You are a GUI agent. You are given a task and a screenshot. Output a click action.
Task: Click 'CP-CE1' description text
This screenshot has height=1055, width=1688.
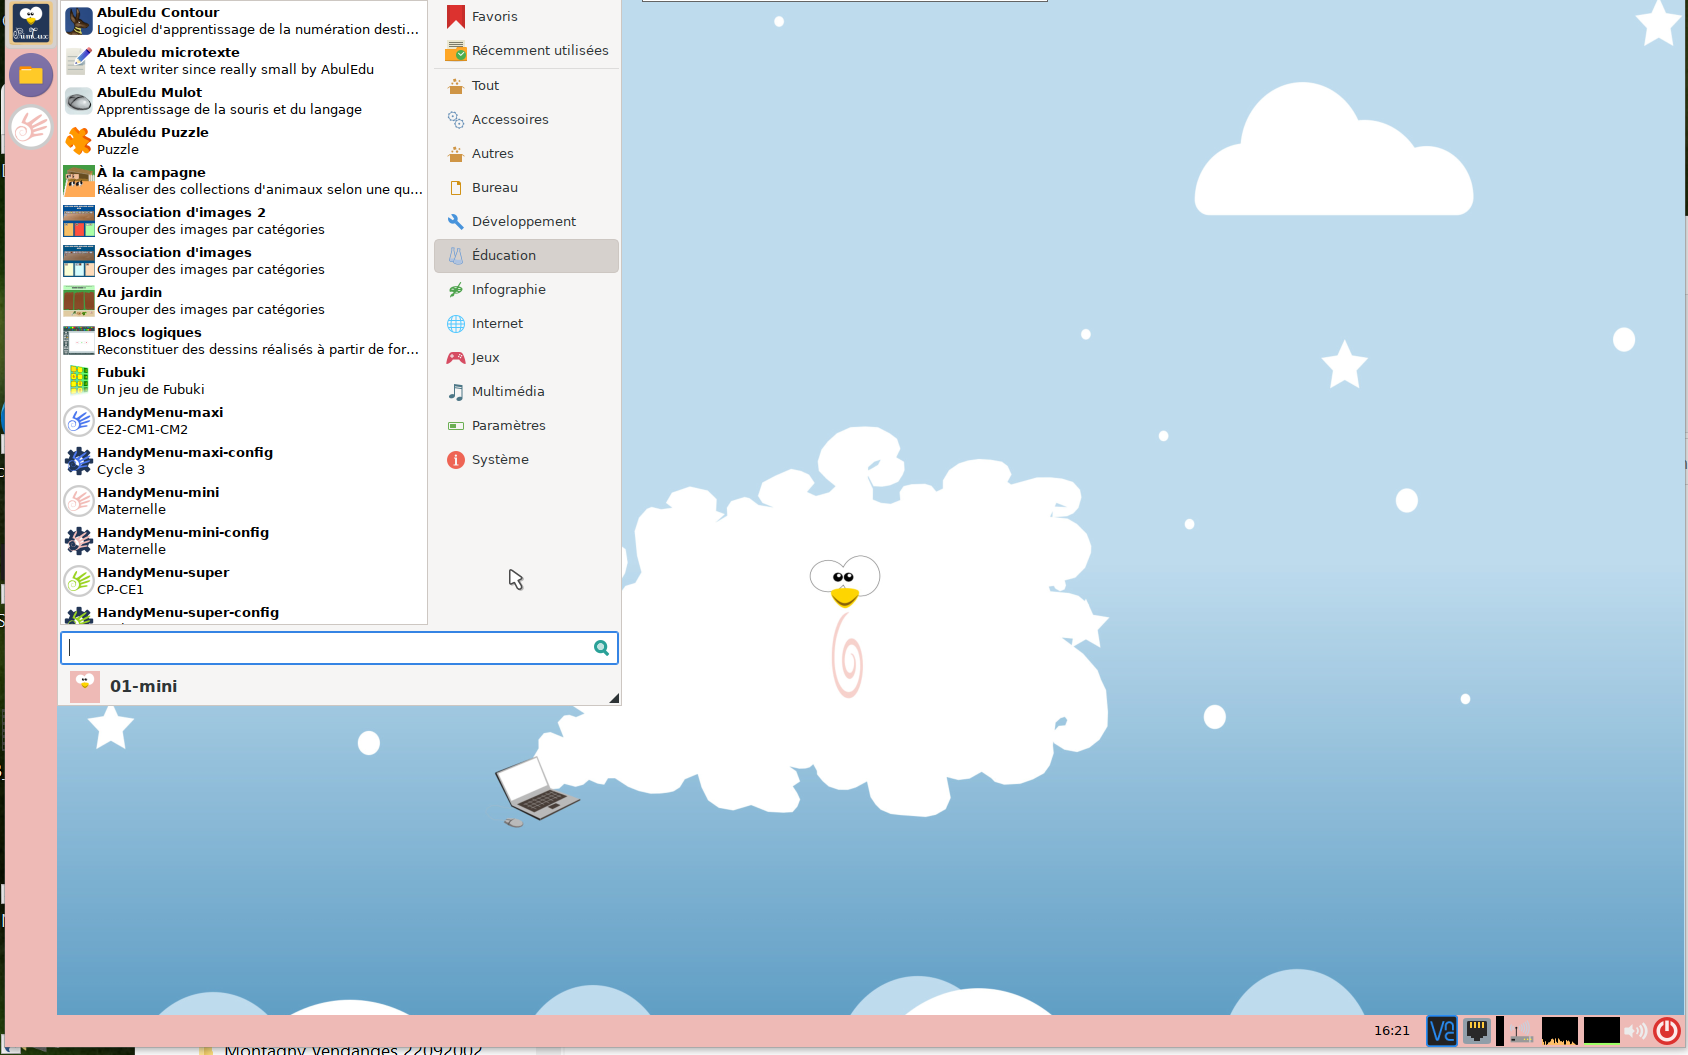(120, 590)
